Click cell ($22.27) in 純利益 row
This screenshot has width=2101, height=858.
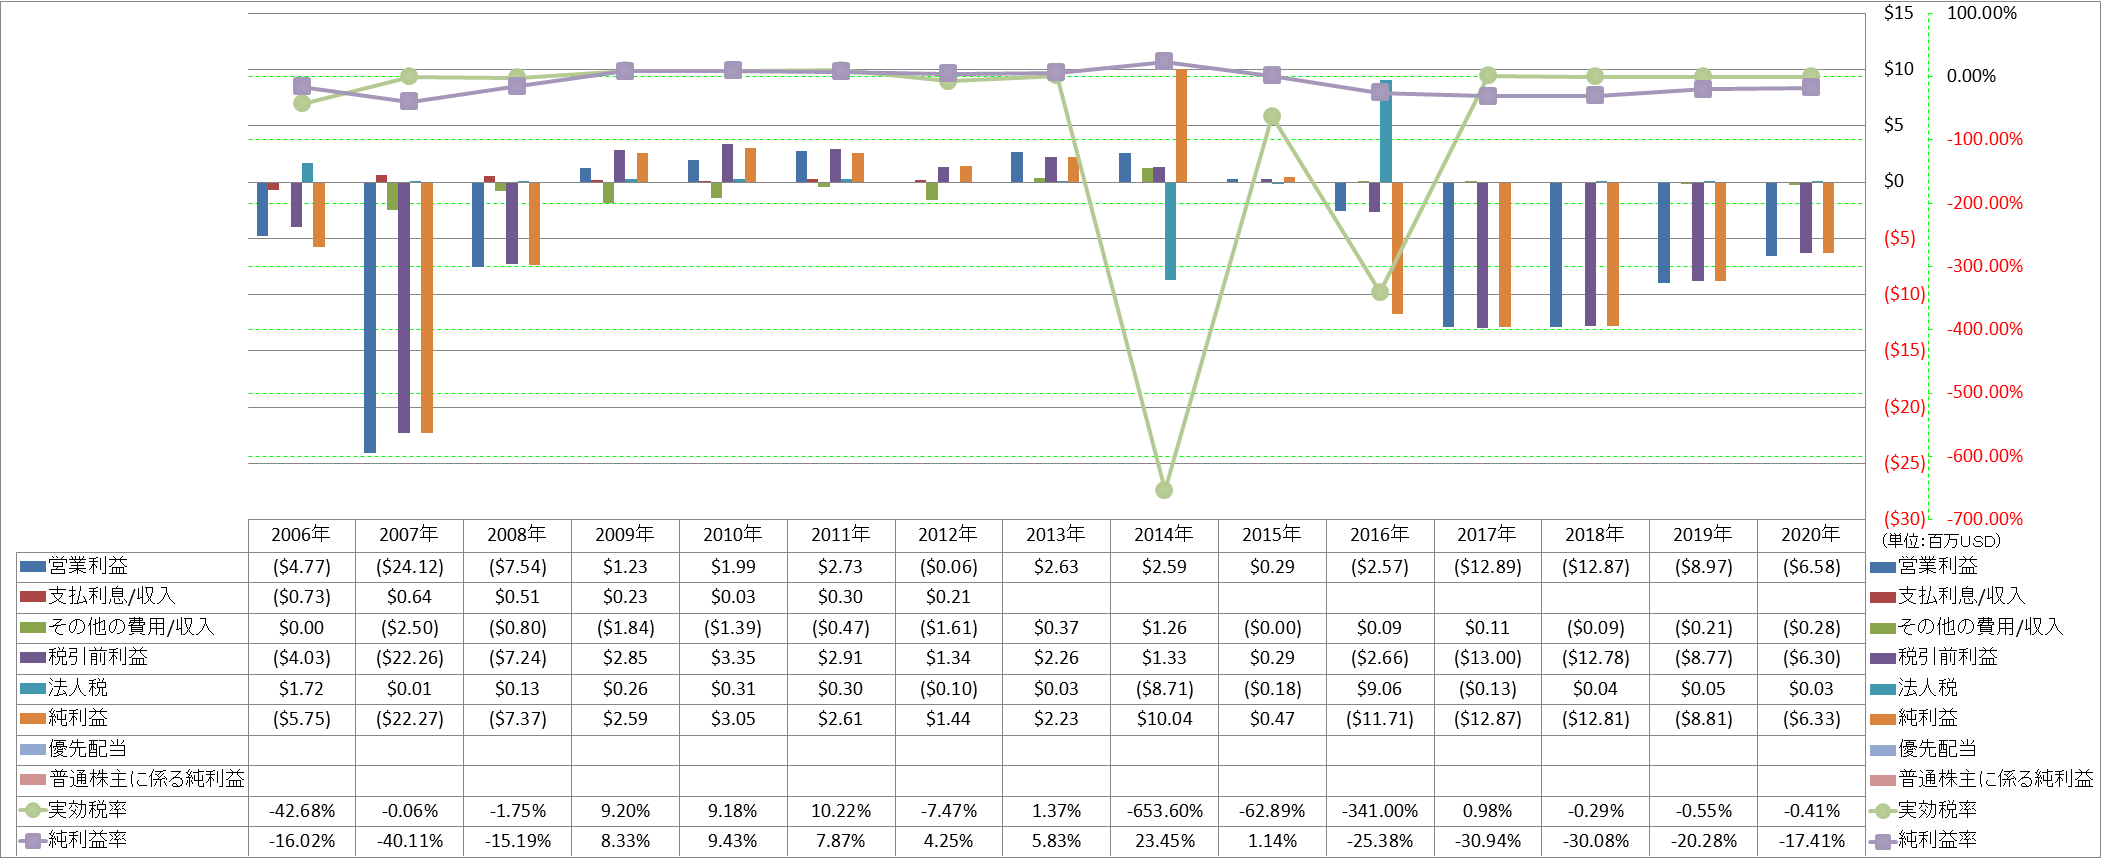click(x=410, y=719)
